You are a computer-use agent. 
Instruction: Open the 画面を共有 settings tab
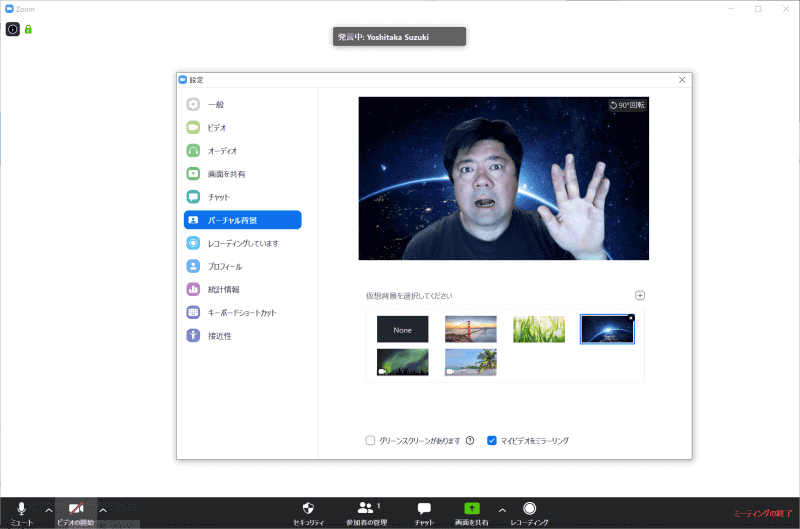[242, 174]
